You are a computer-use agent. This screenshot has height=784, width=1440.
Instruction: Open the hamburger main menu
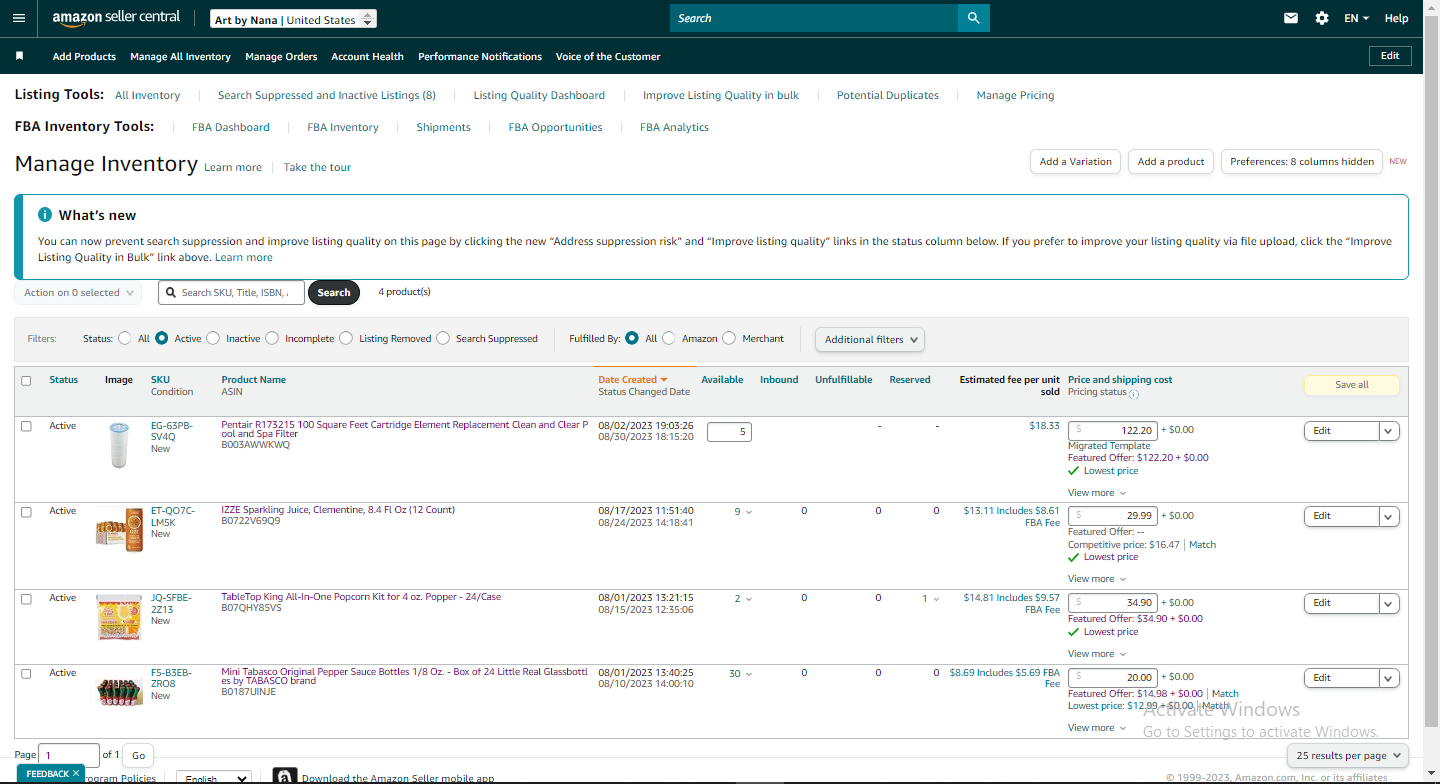pos(19,18)
